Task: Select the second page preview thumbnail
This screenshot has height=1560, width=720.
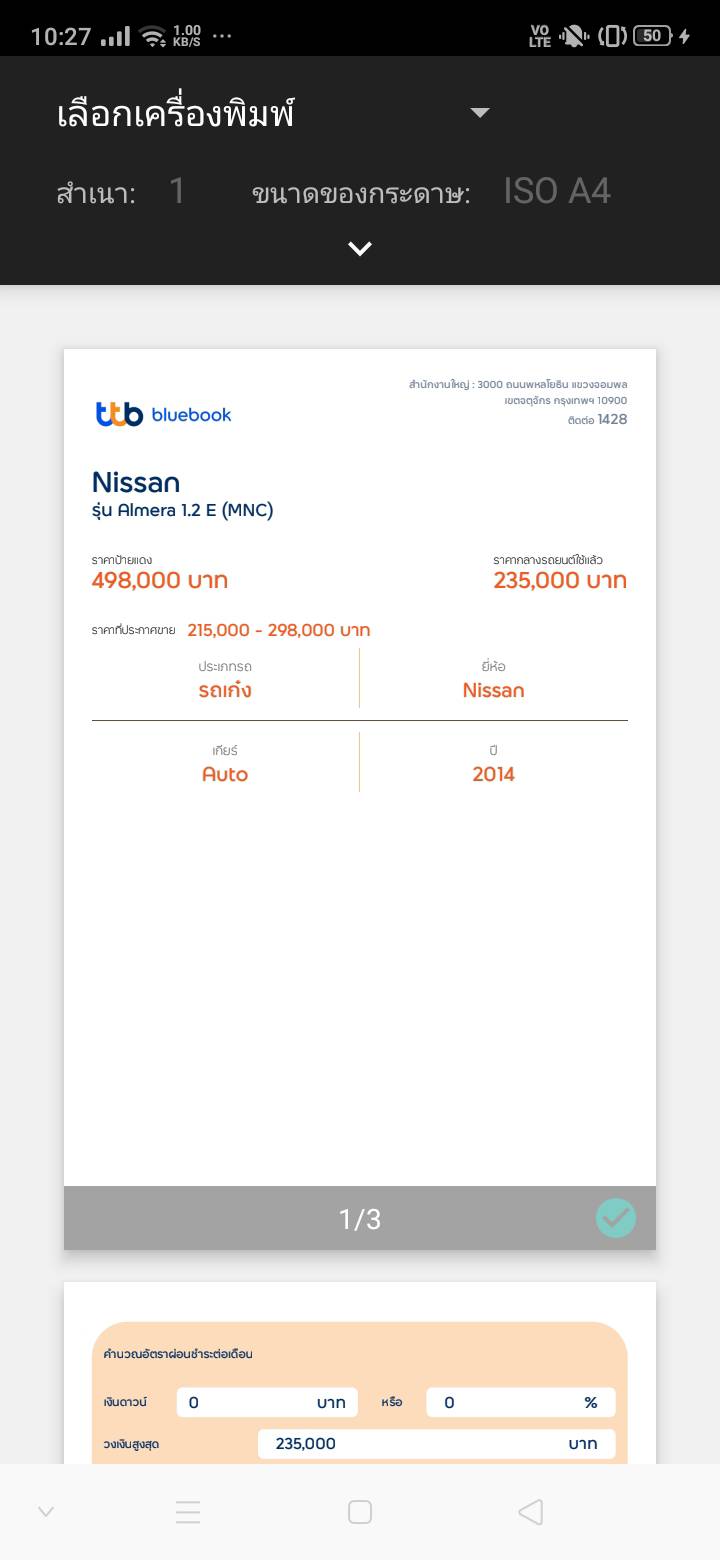Action: coord(360,1380)
